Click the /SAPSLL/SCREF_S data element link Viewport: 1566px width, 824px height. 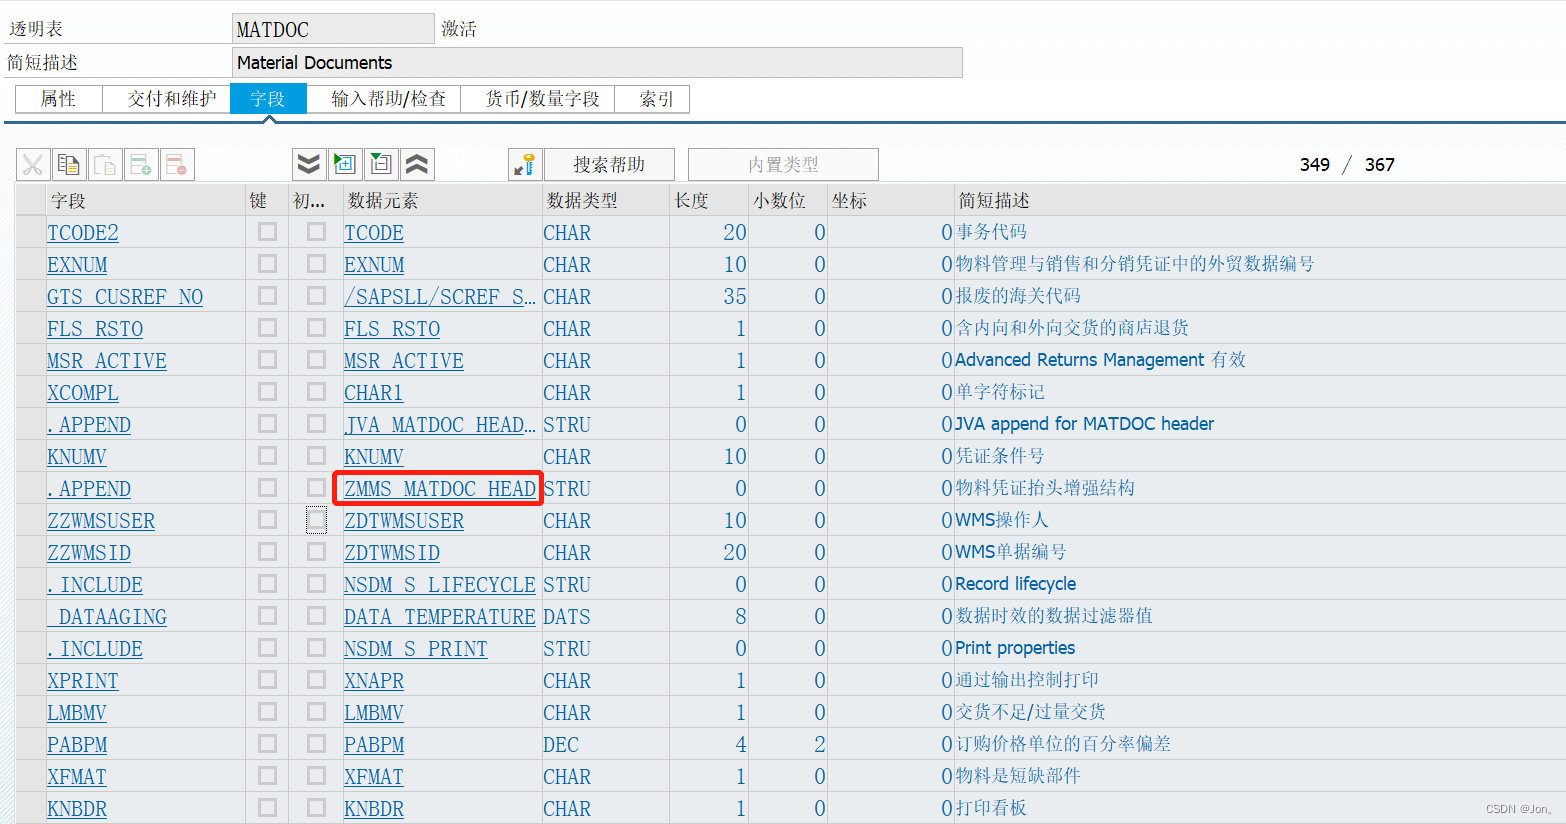[440, 297]
